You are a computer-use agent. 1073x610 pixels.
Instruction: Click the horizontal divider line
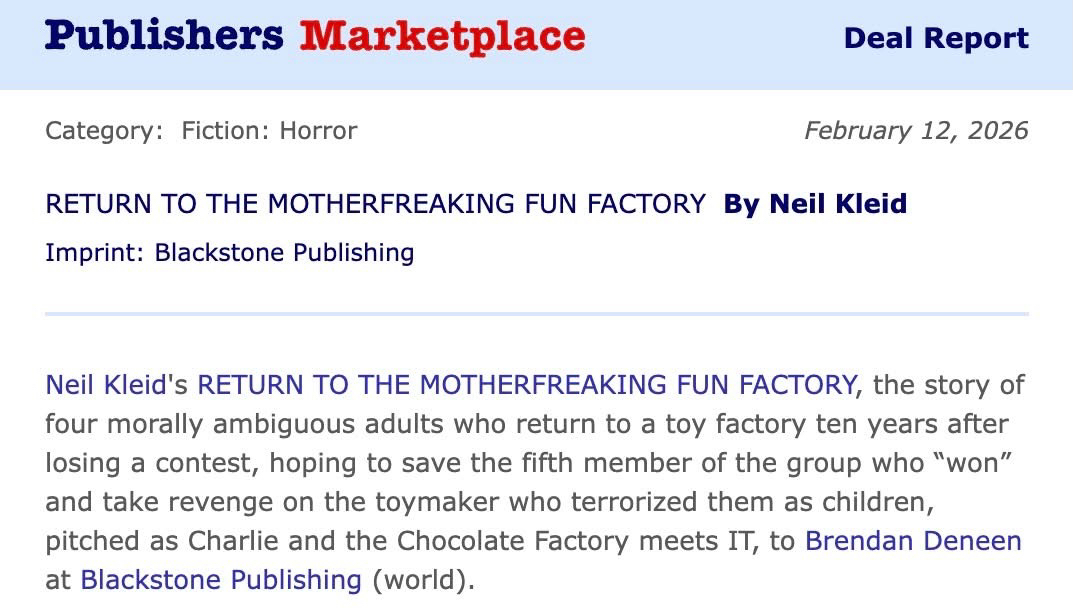pyautogui.click(x=536, y=313)
